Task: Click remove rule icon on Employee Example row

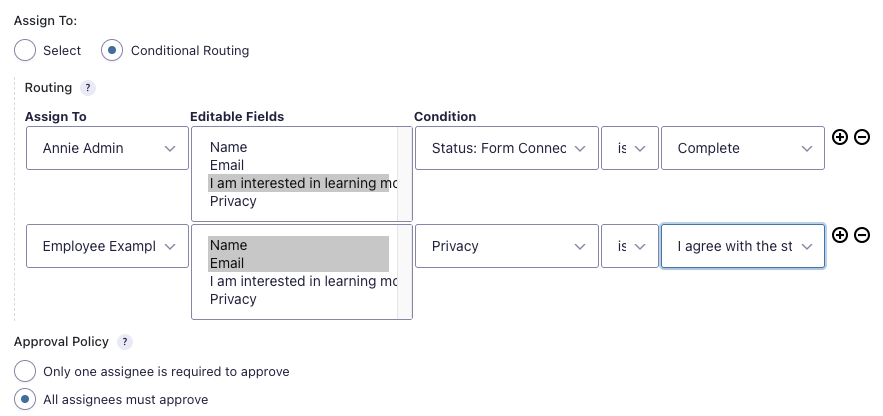Action: tap(861, 235)
